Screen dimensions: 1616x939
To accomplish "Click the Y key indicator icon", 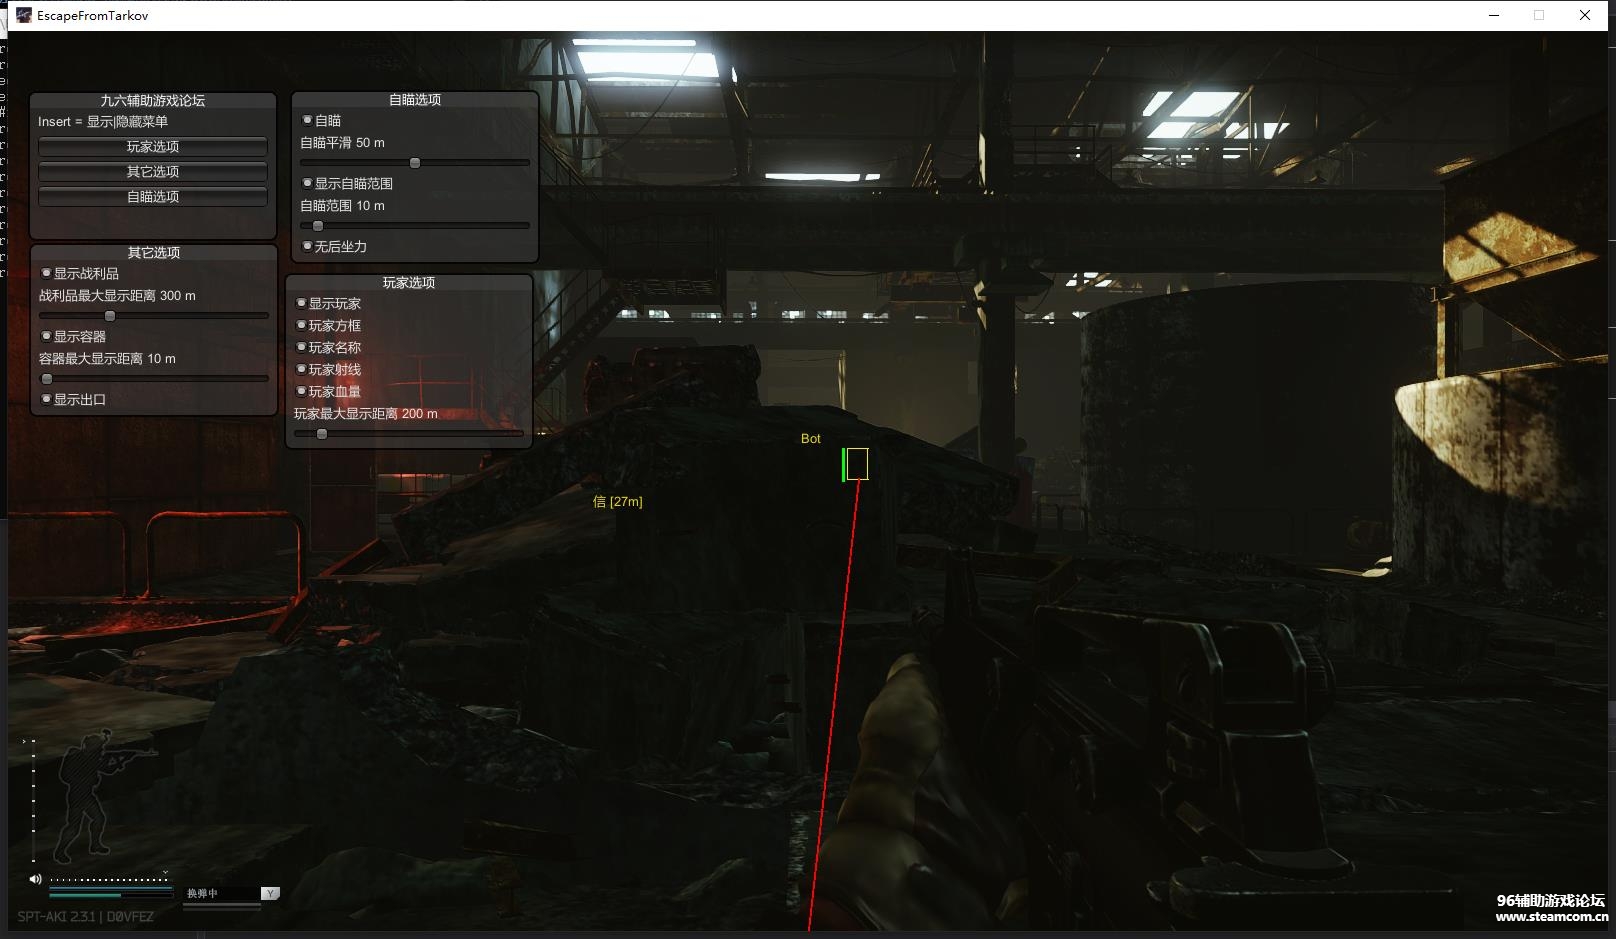I will click(270, 893).
